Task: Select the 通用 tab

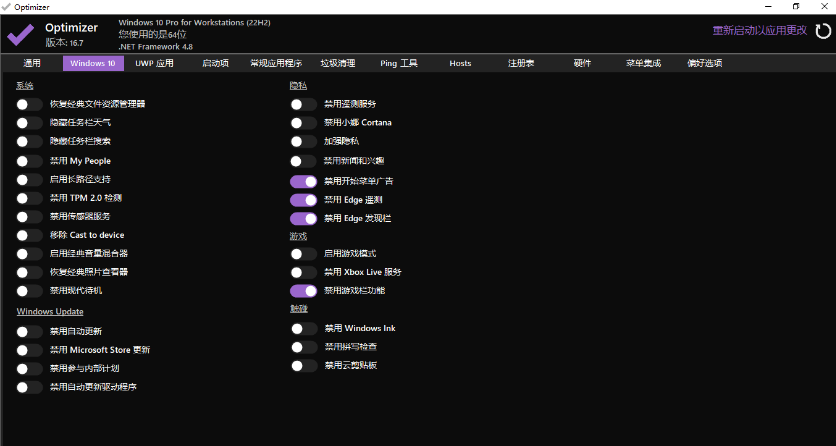Action: click(32, 63)
